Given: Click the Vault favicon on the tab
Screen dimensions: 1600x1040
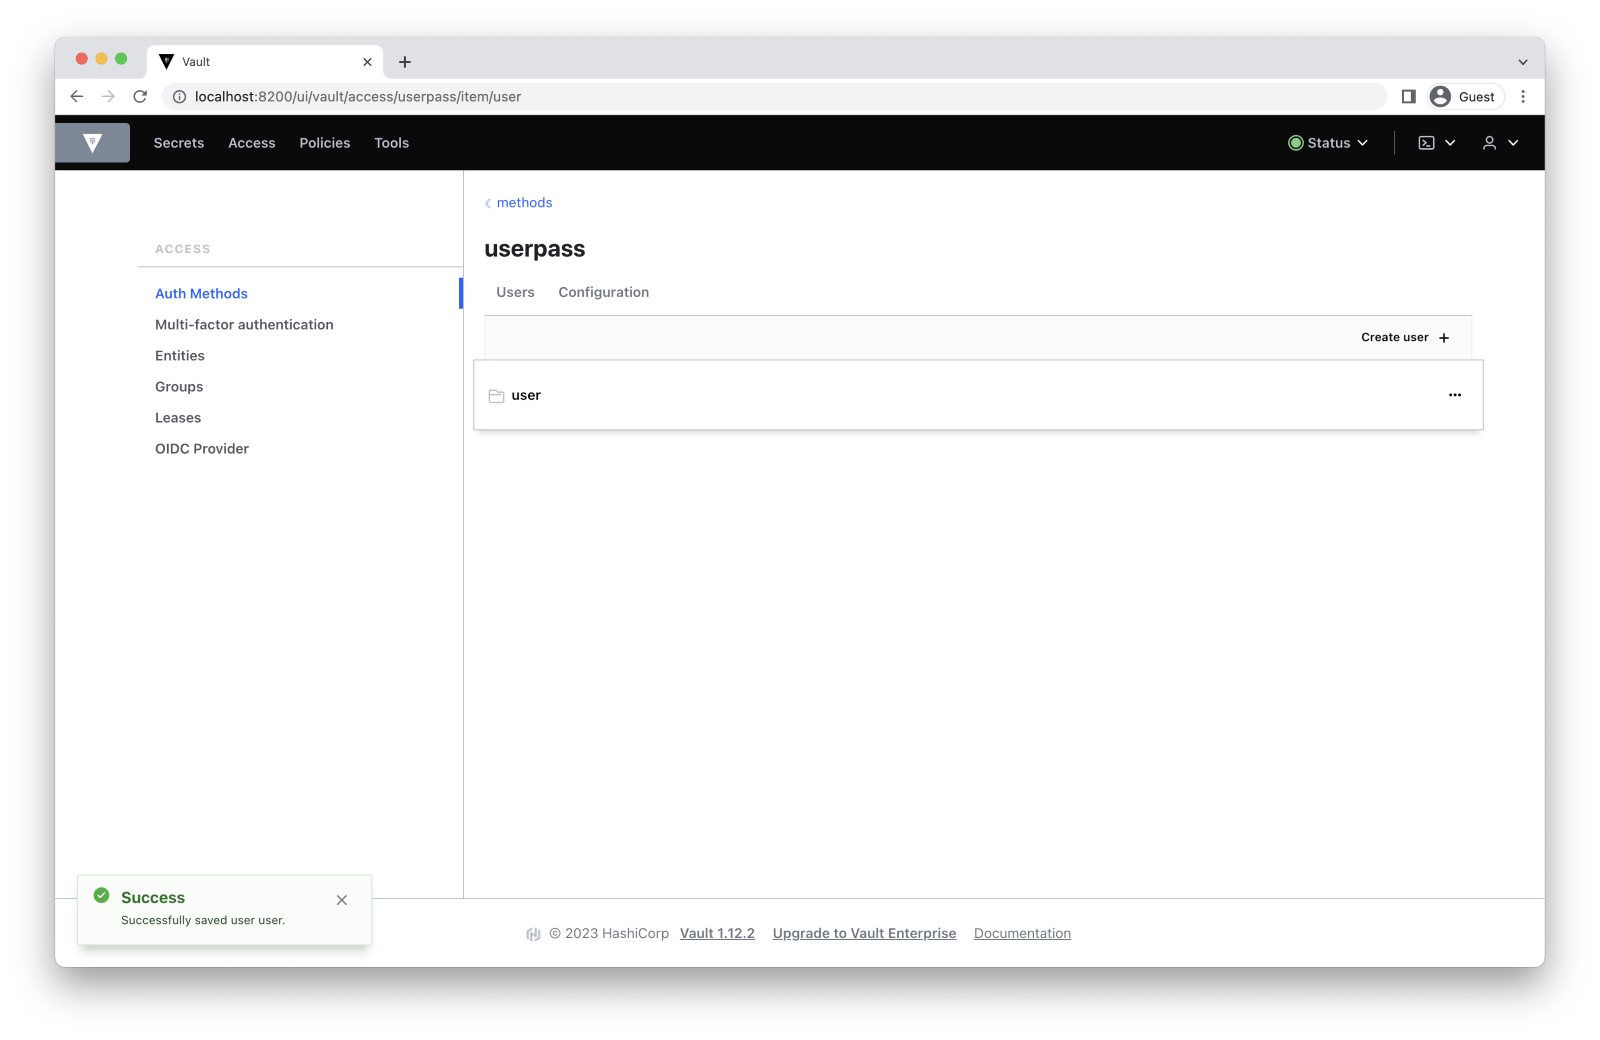Looking at the screenshot, I should pos(167,62).
